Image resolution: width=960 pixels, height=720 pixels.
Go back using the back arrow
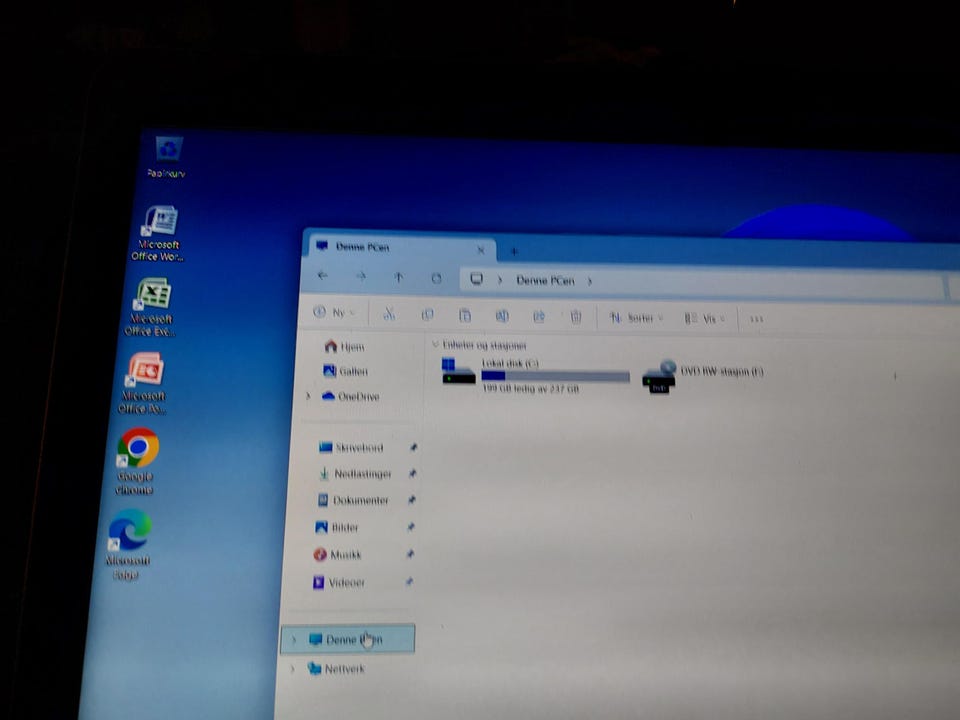[x=323, y=276]
